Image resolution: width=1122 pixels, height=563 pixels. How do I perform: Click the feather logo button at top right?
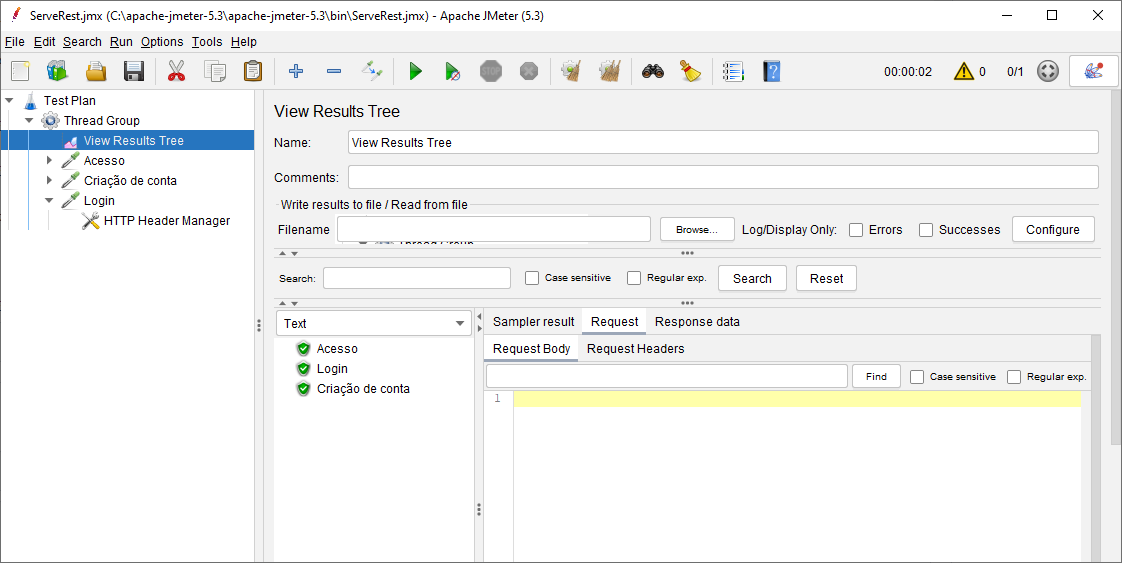coord(1093,72)
